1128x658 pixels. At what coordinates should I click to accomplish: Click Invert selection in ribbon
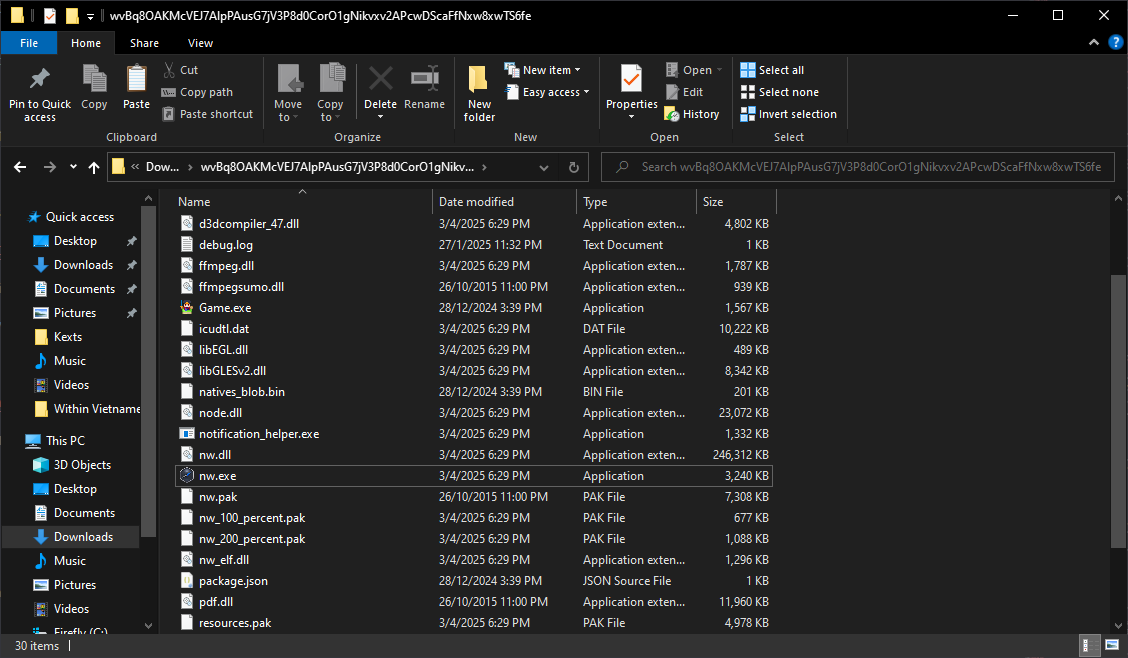788,114
